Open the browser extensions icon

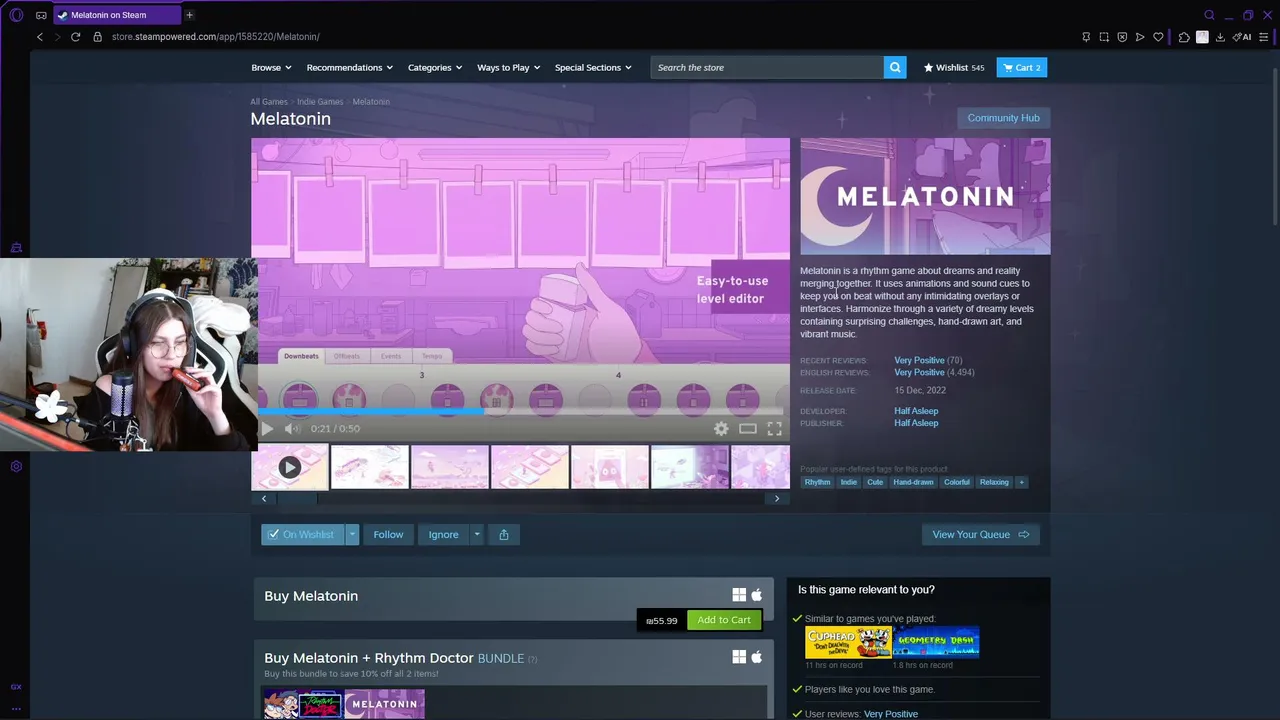[x=1184, y=37]
